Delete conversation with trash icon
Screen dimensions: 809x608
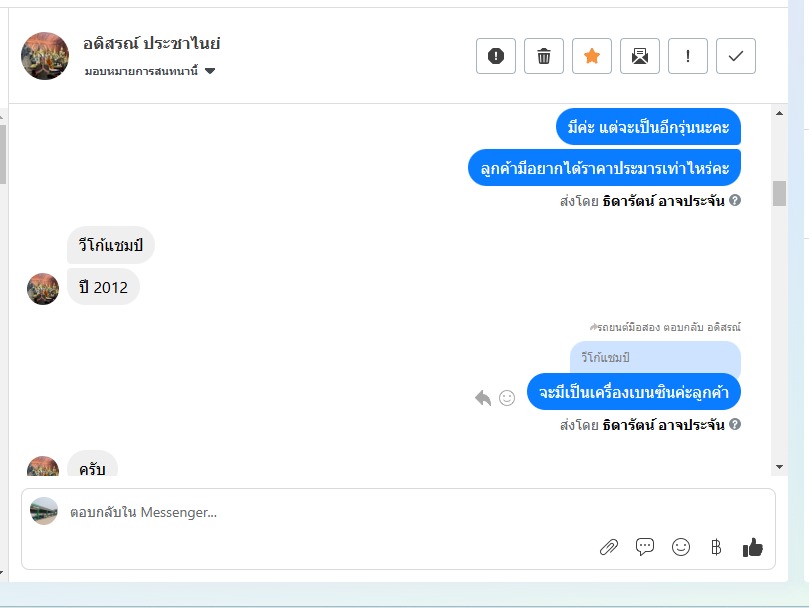pos(543,56)
